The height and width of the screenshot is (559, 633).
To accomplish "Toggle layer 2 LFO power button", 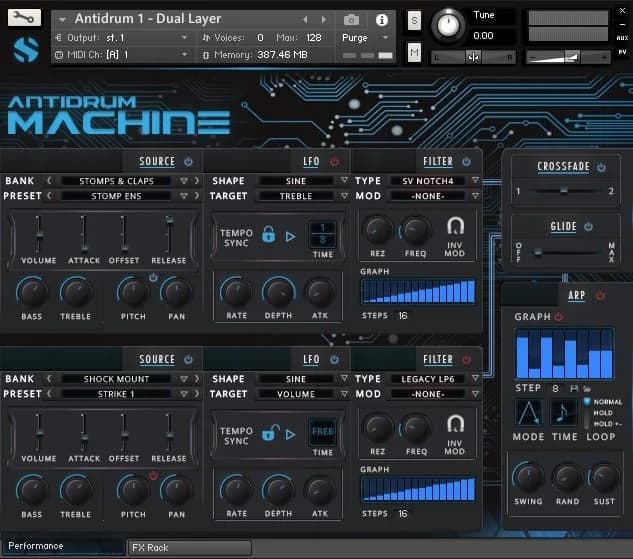I will pyautogui.click(x=334, y=360).
